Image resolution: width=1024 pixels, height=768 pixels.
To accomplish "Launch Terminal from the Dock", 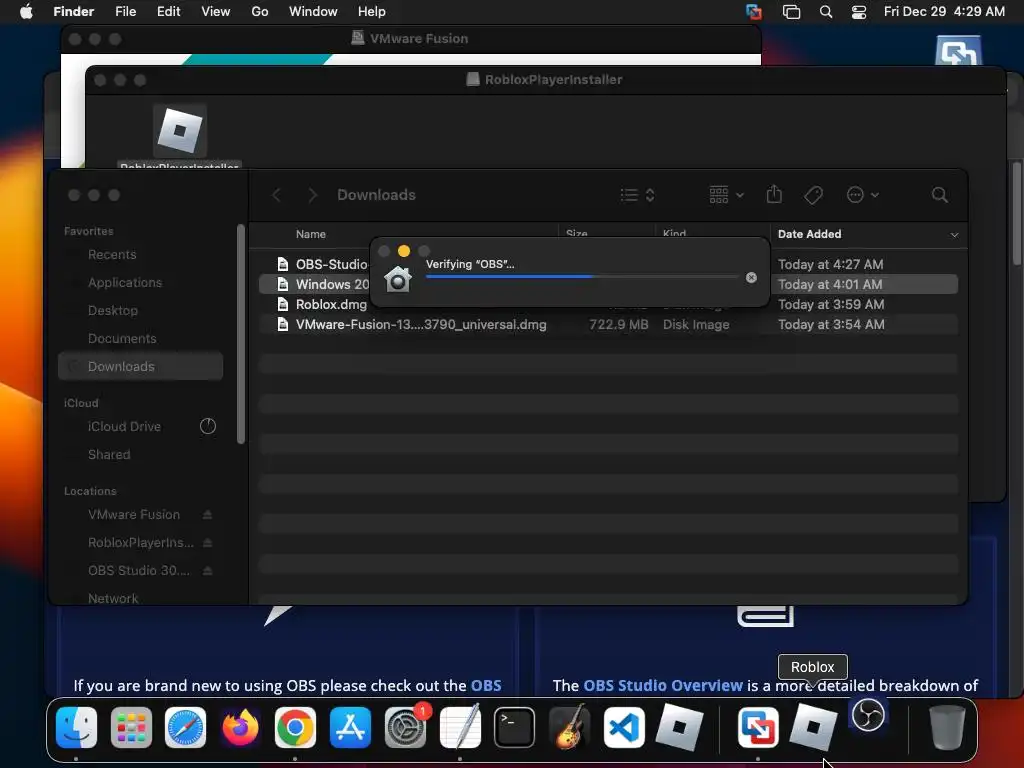I will (x=515, y=727).
